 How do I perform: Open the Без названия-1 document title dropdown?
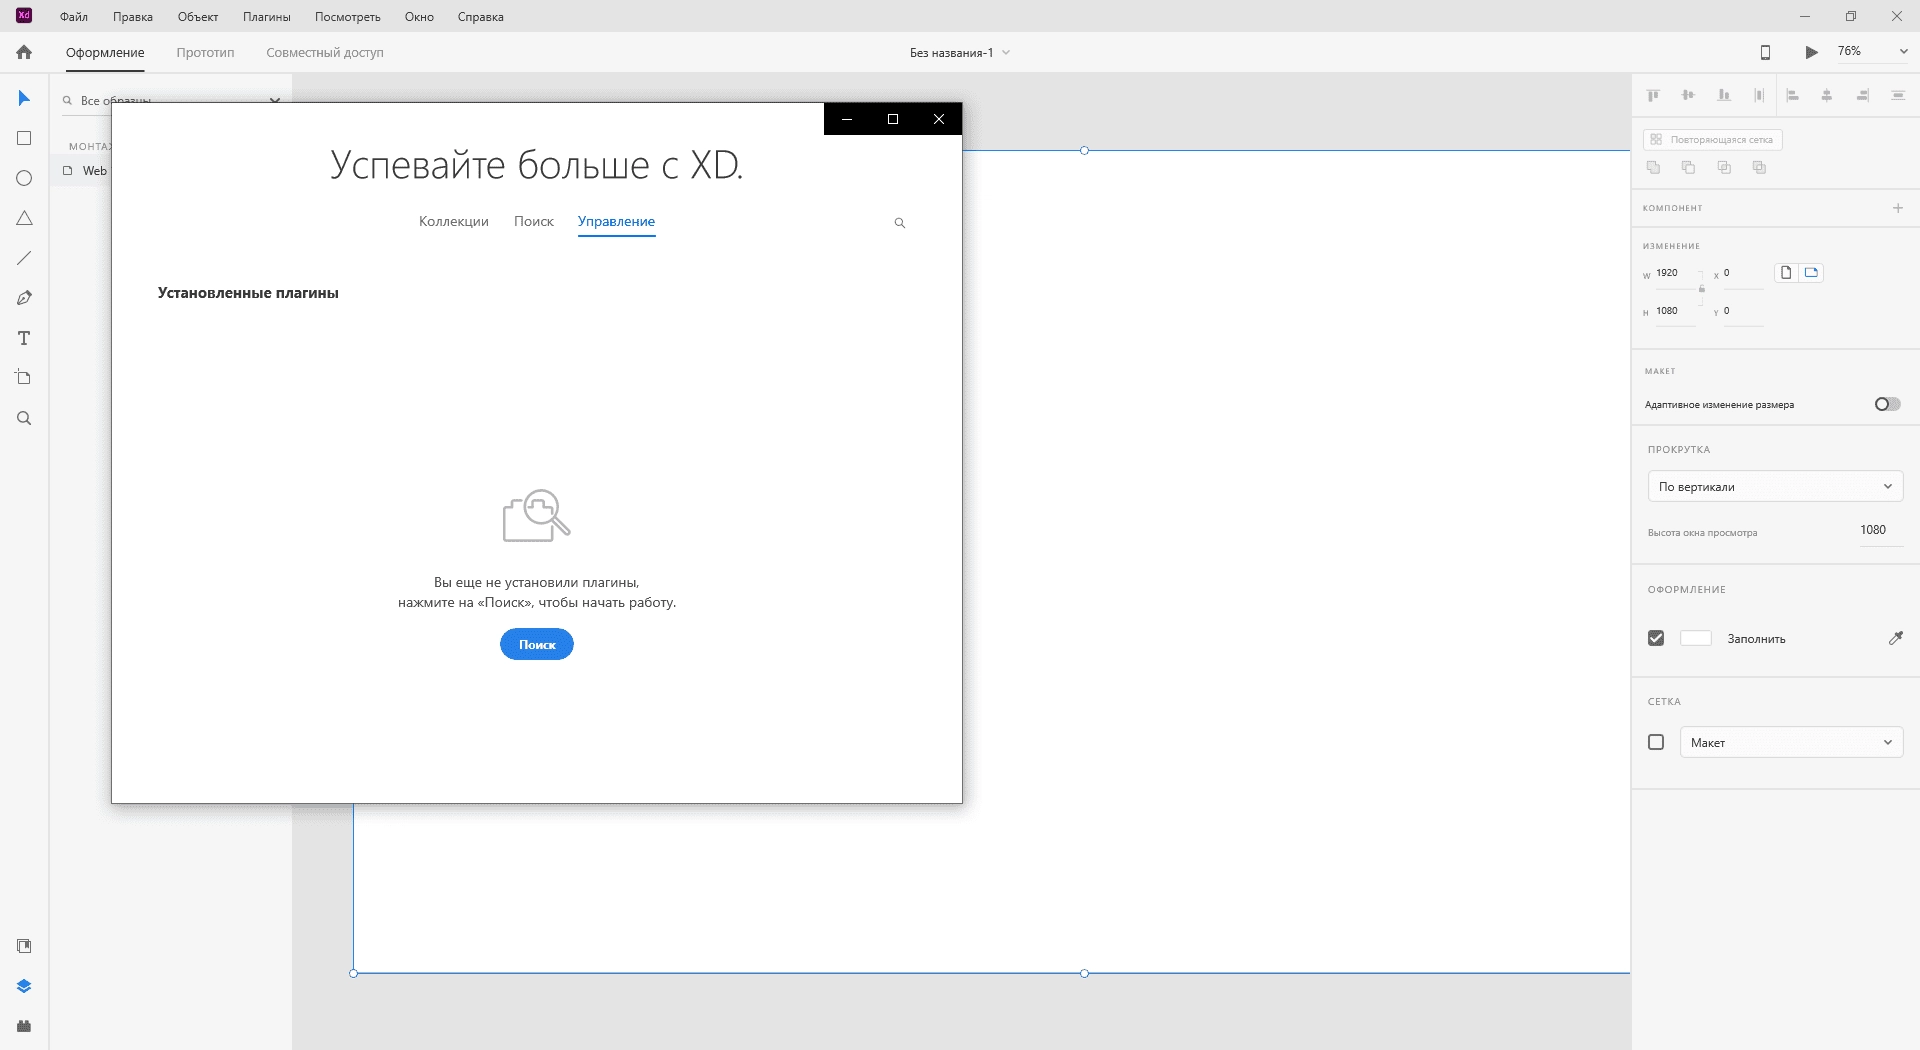point(960,53)
